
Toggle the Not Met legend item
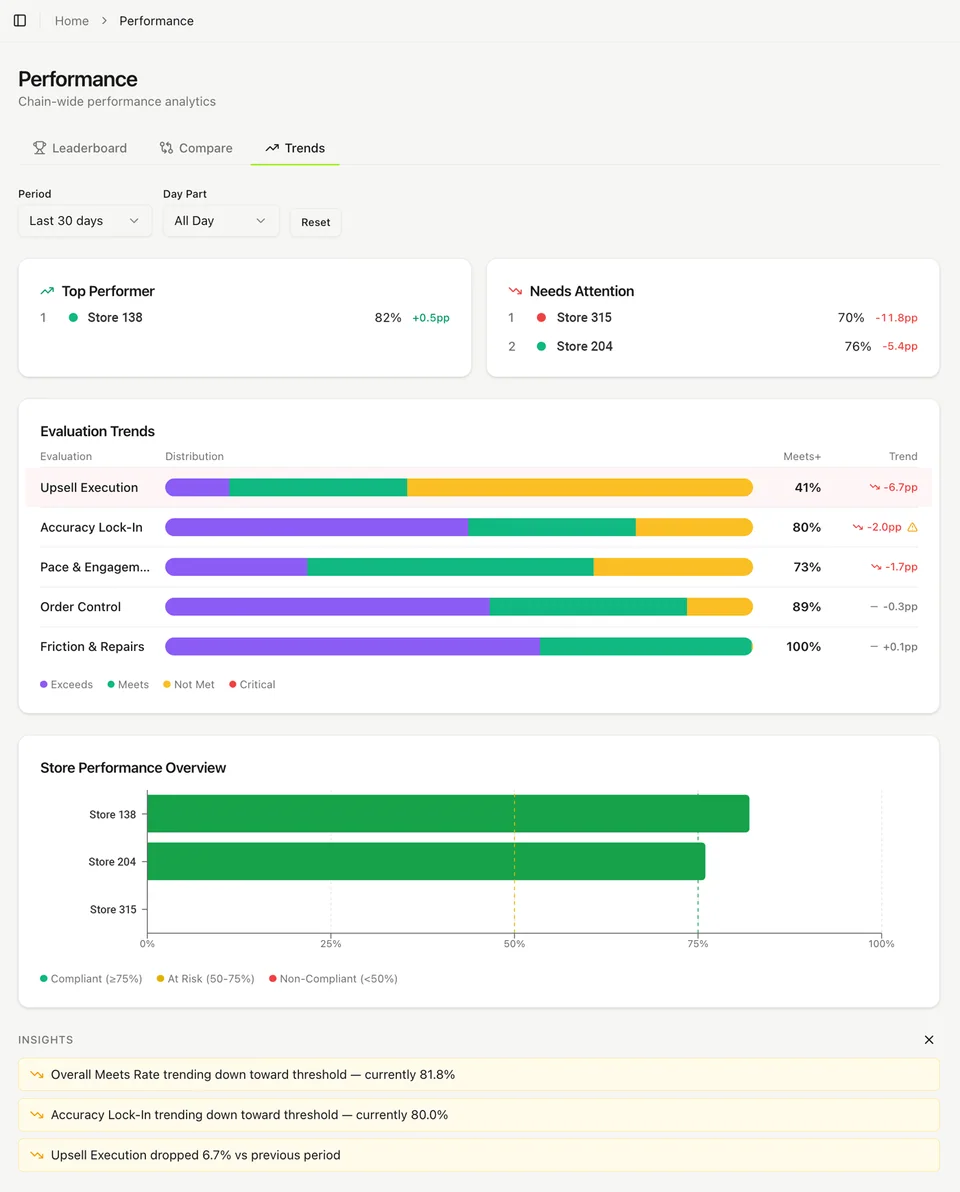(189, 684)
